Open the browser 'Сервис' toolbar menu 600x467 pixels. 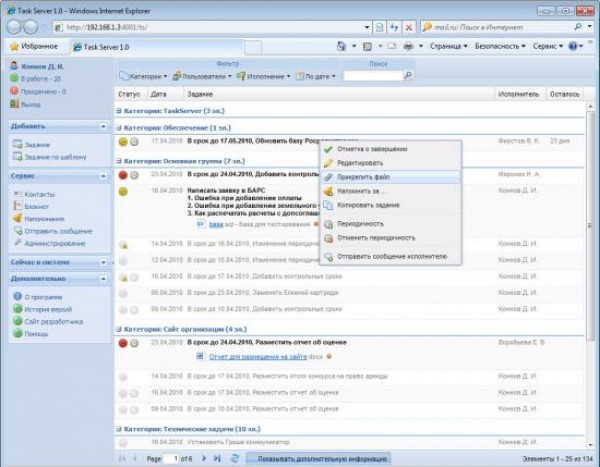[548, 46]
